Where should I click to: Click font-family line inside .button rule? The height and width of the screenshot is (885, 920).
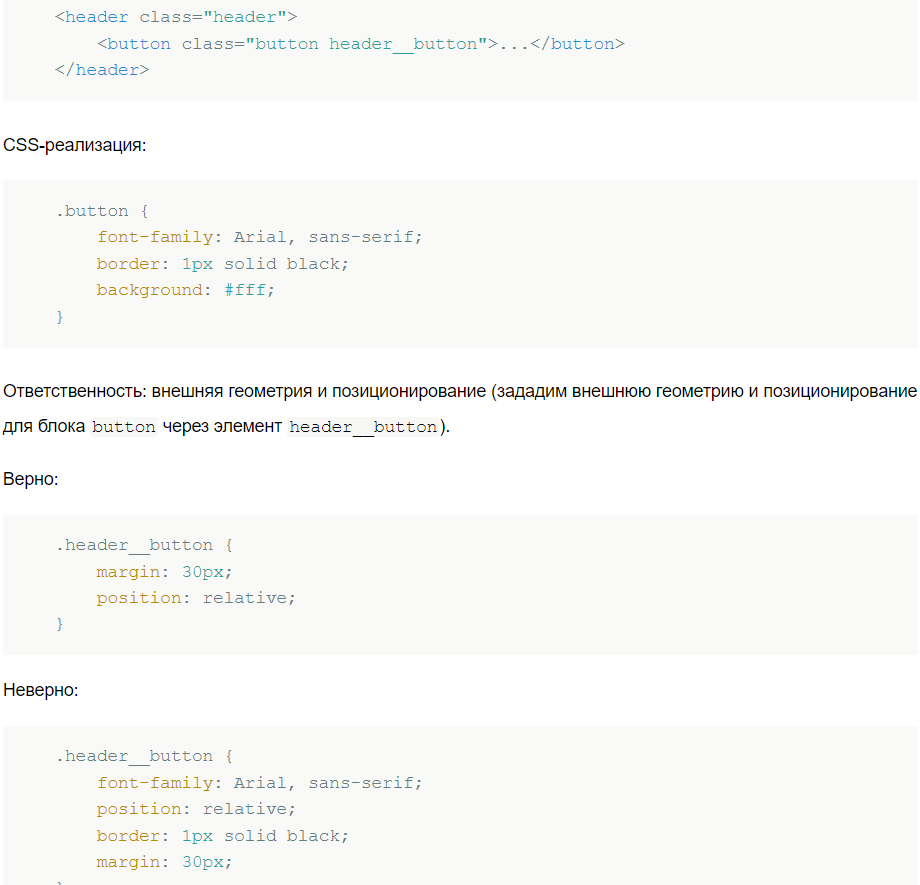pos(260,237)
